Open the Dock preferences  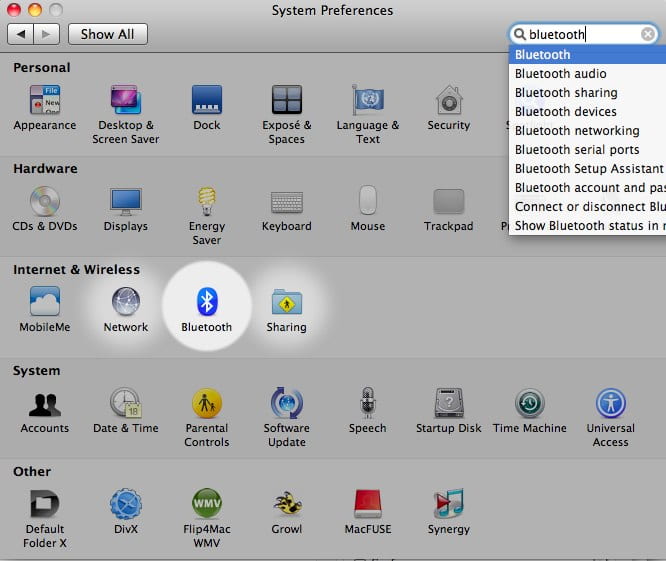pos(207,108)
